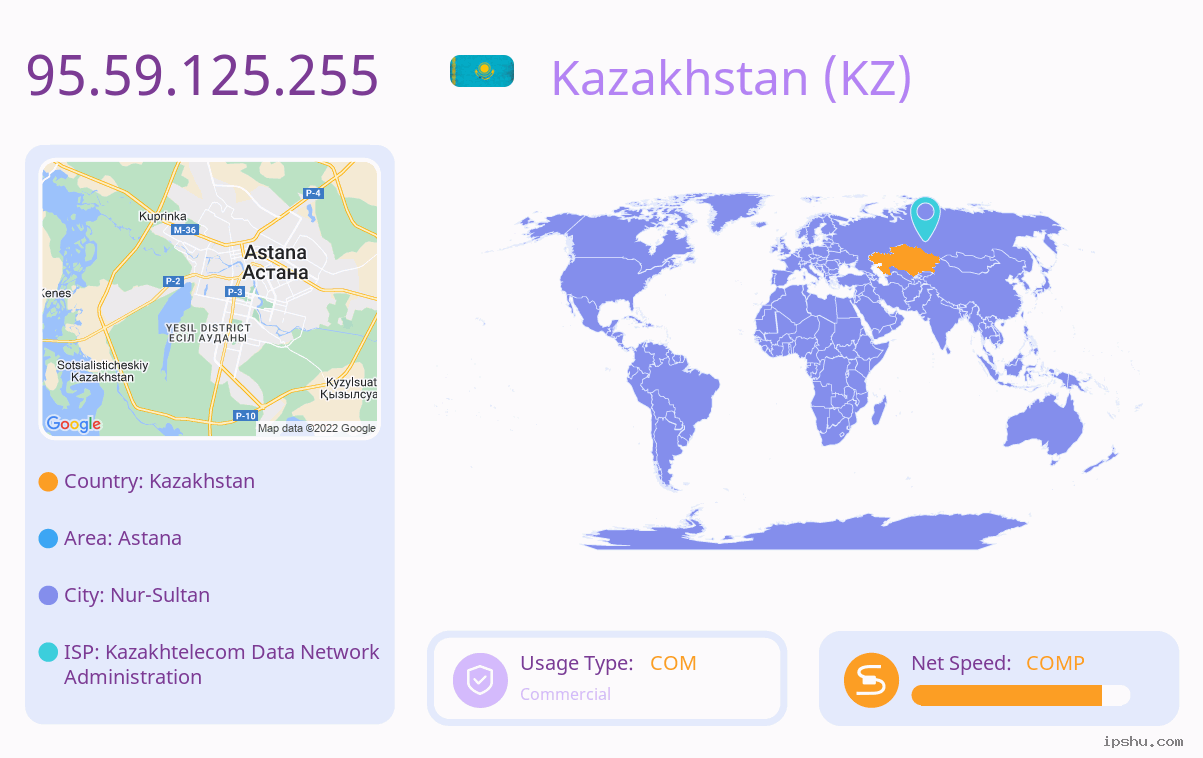Click the IP address 95.59.125.255 heading
The image size is (1203, 758).
[202, 75]
